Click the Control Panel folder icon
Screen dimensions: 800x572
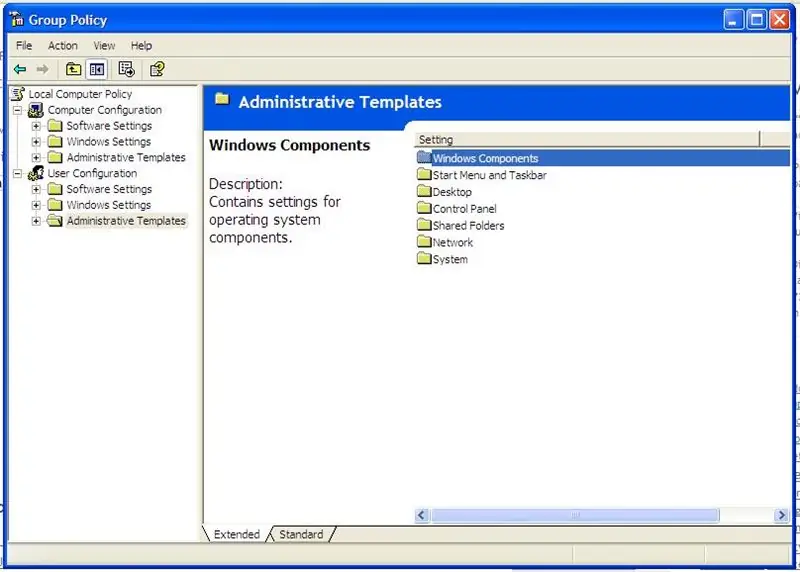[x=424, y=208]
